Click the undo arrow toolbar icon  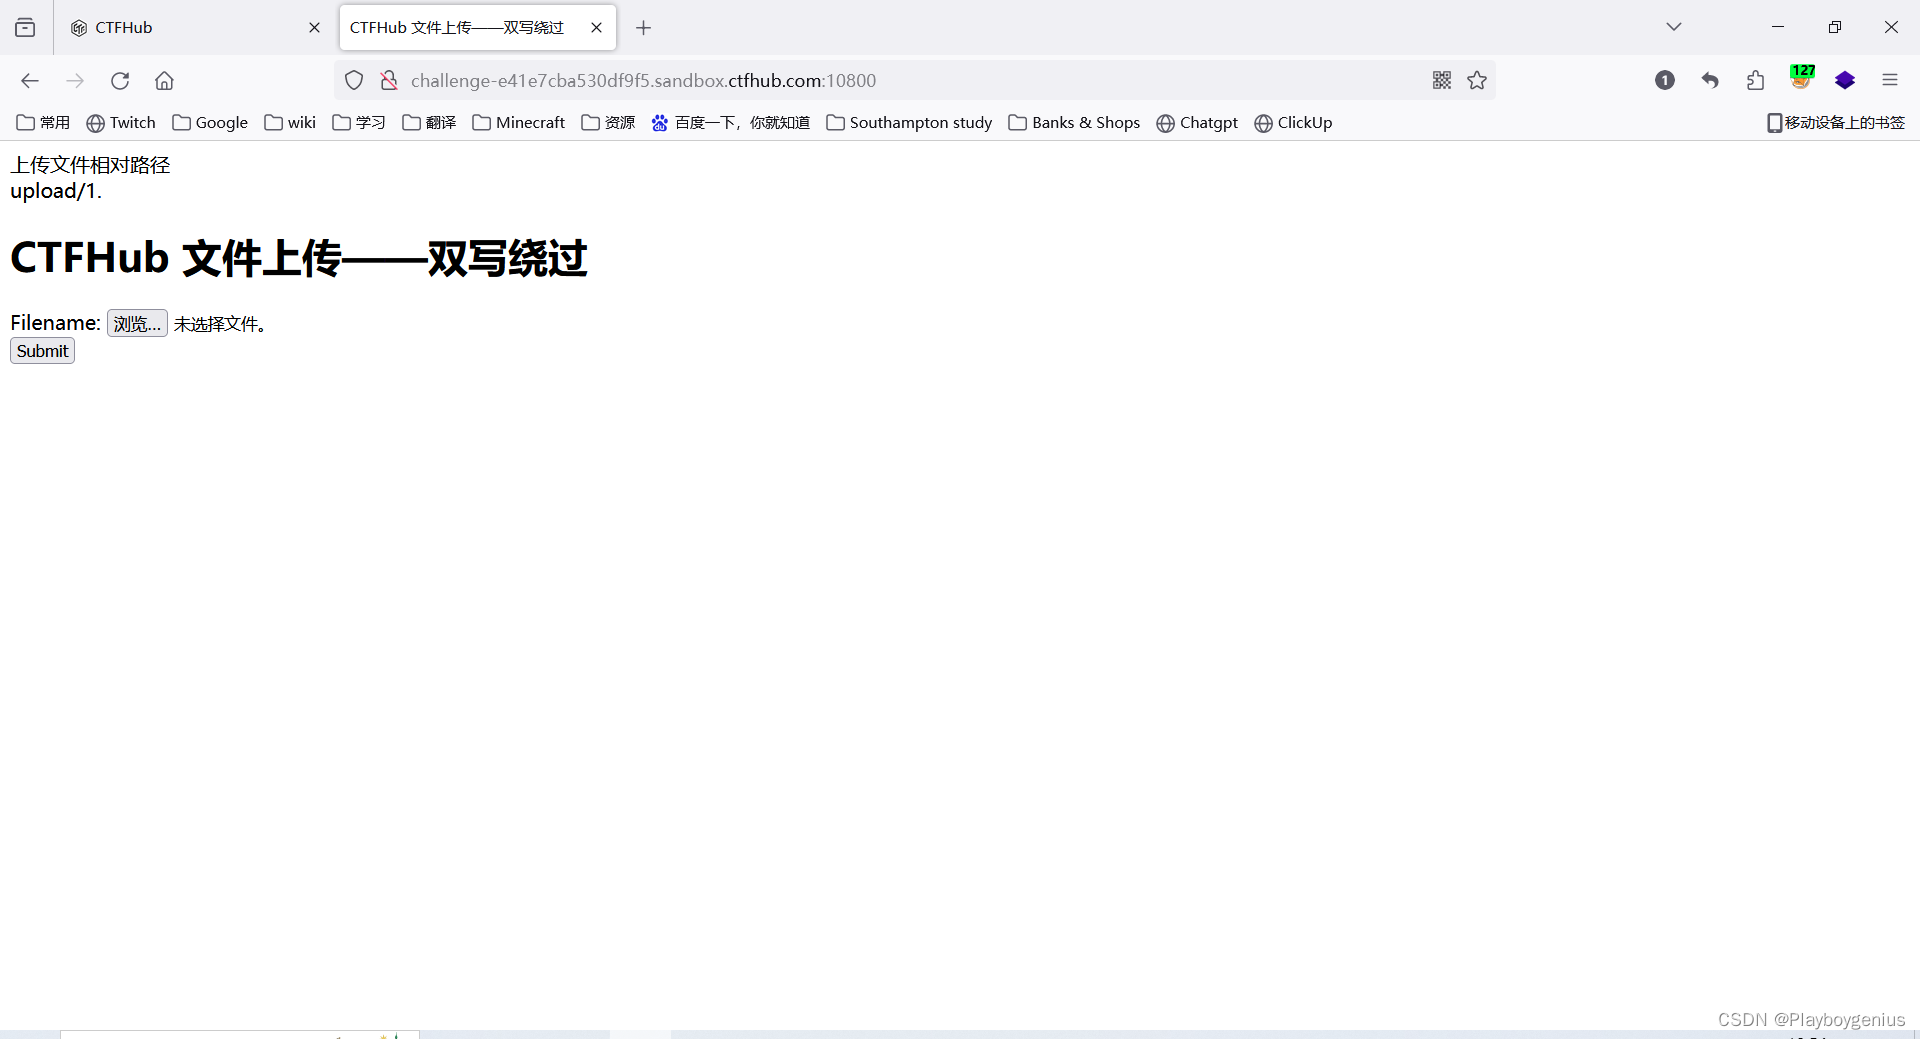pos(1710,81)
